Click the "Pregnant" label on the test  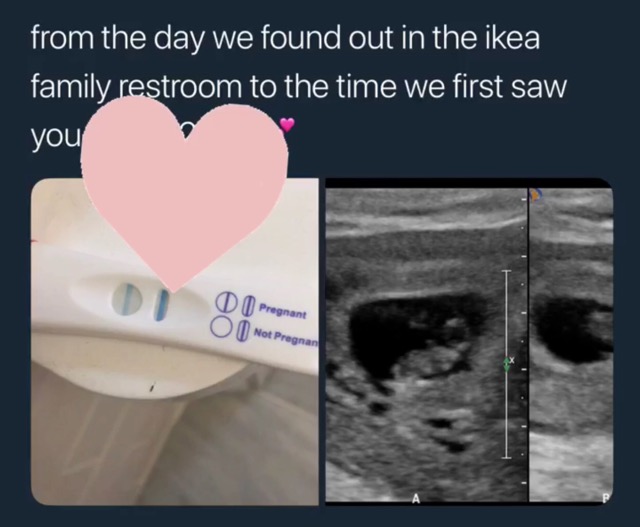283,311
